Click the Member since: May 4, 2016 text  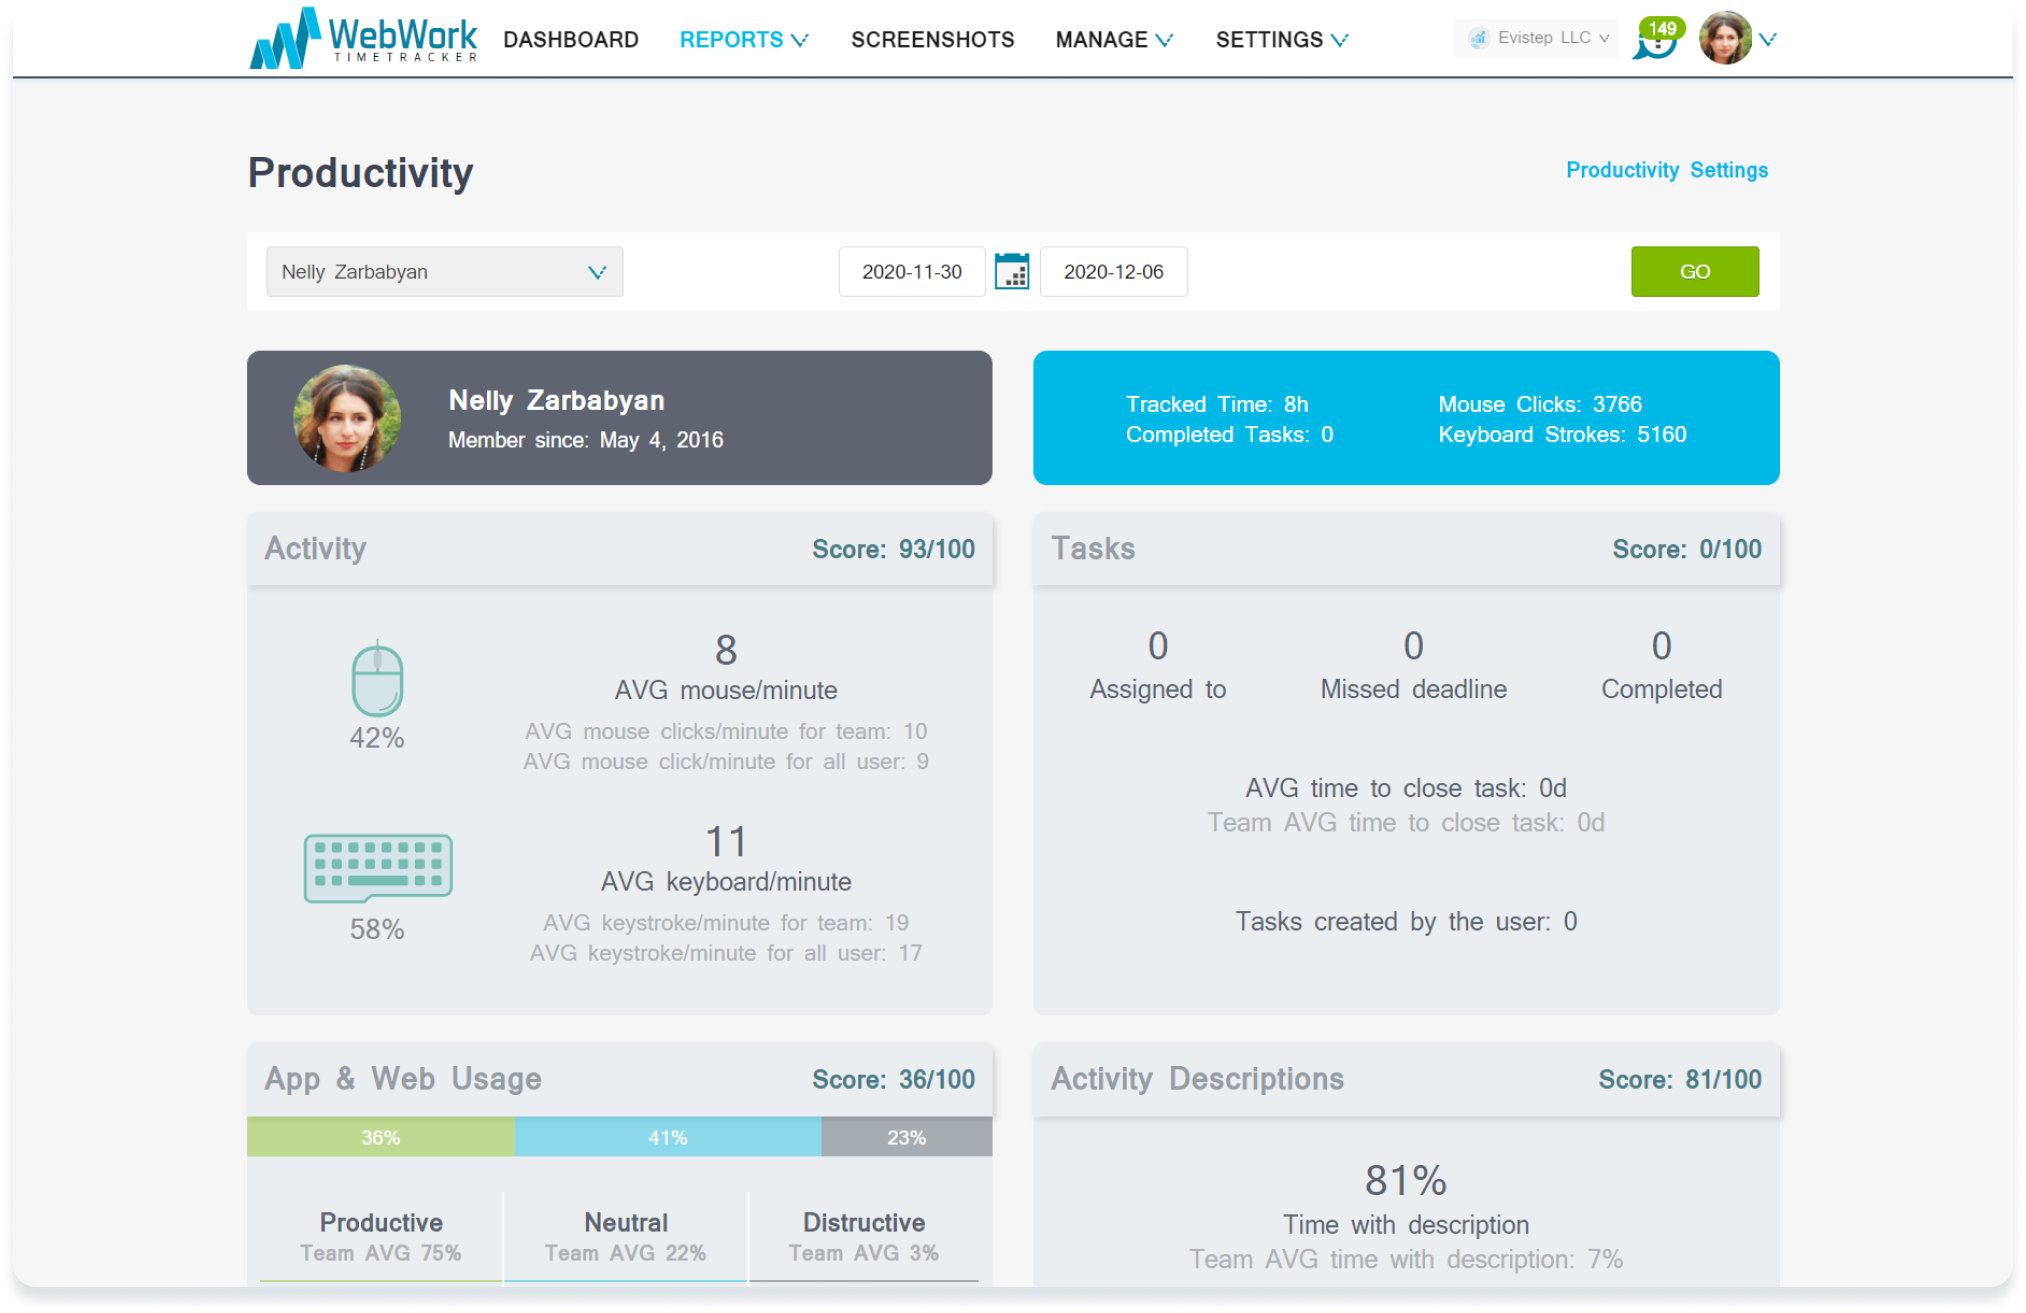pos(585,440)
